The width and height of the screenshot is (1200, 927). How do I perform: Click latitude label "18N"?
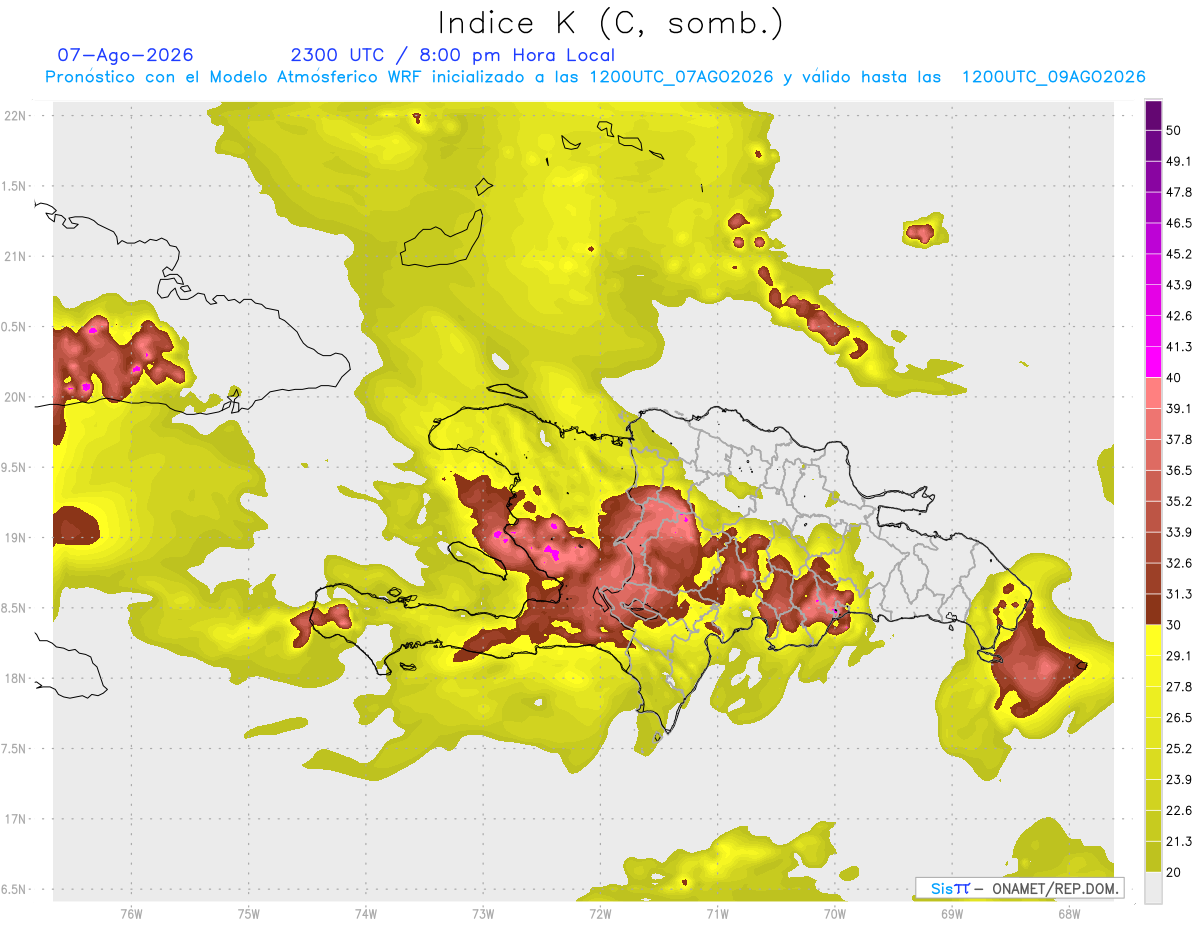[x=16, y=678]
